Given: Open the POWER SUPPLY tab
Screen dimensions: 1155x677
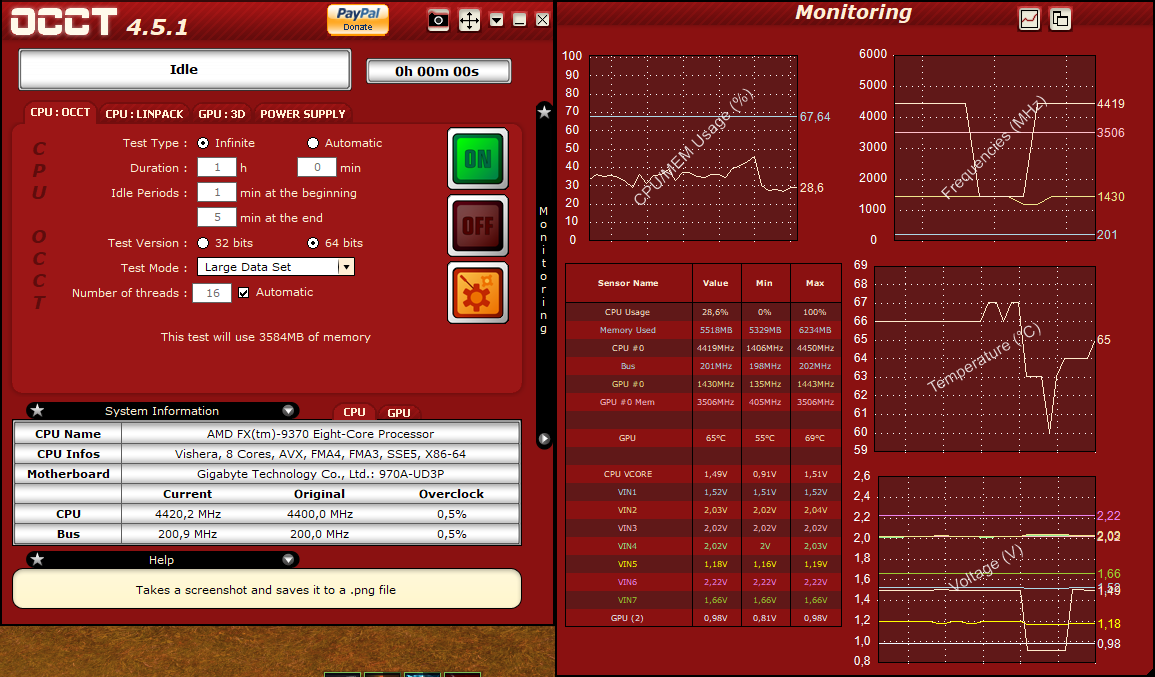Looking at the screenshot, I should coord(303,114).
